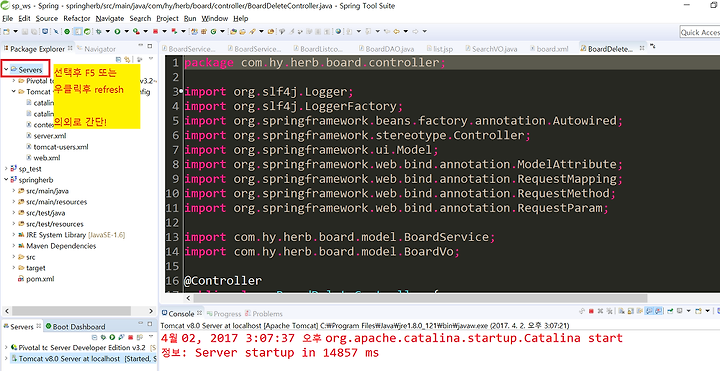Screen dimensions: 720x371
Task: Select the web.xml file under Tomcat
Action: point(43,158)
